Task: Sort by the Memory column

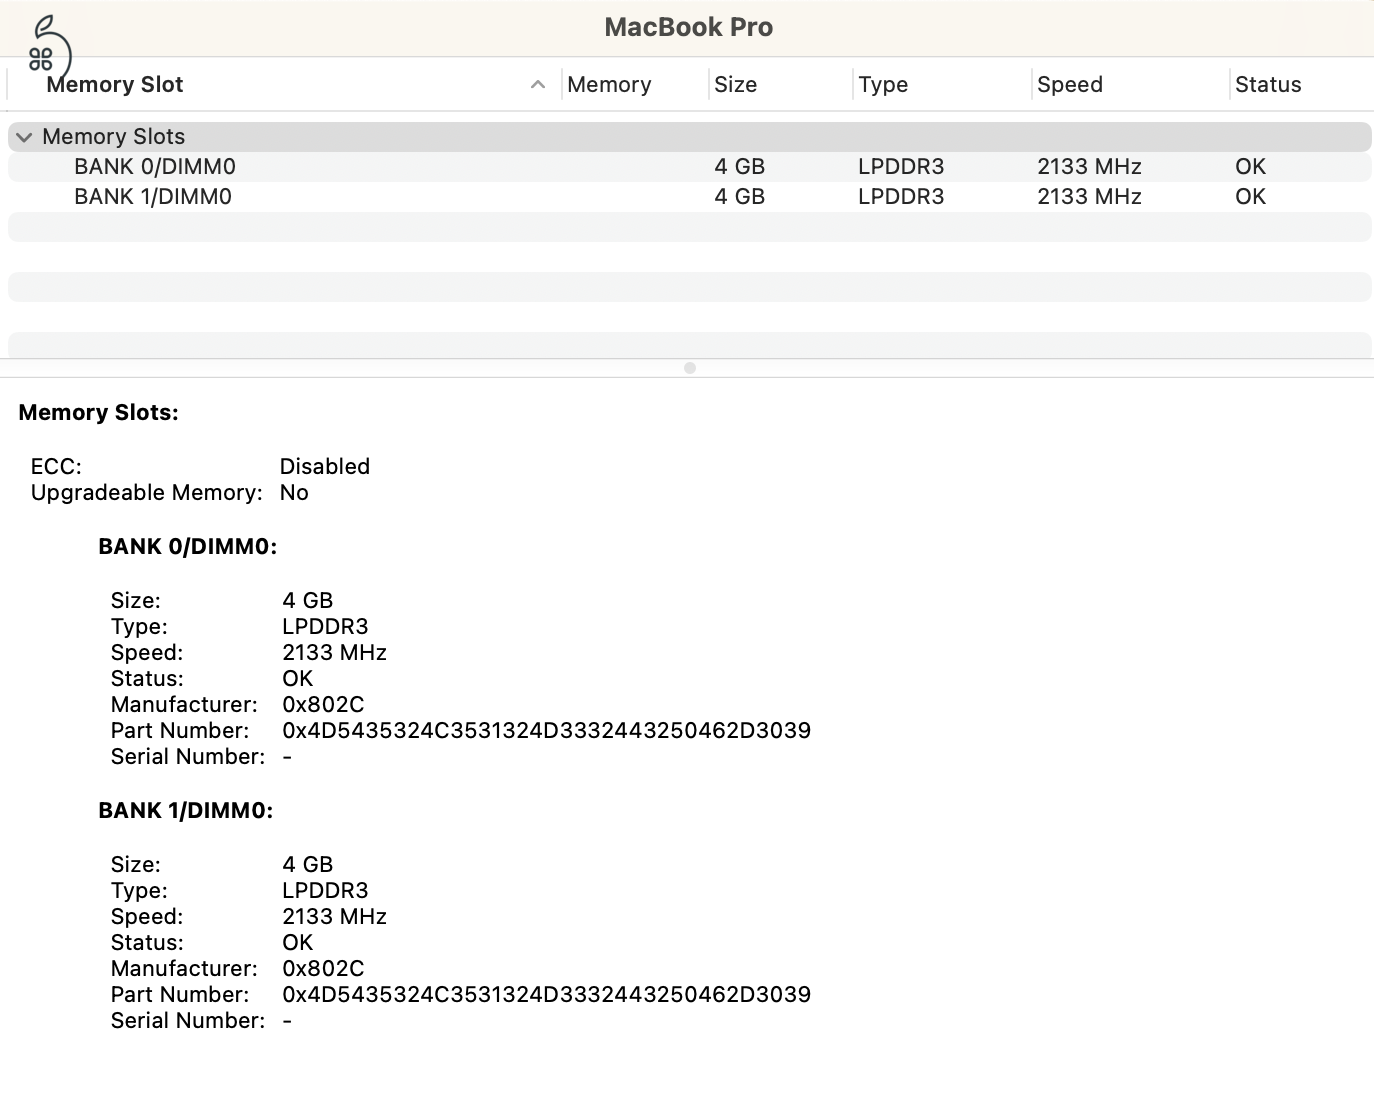Action: pyautogui.click(x=608, y=84)
